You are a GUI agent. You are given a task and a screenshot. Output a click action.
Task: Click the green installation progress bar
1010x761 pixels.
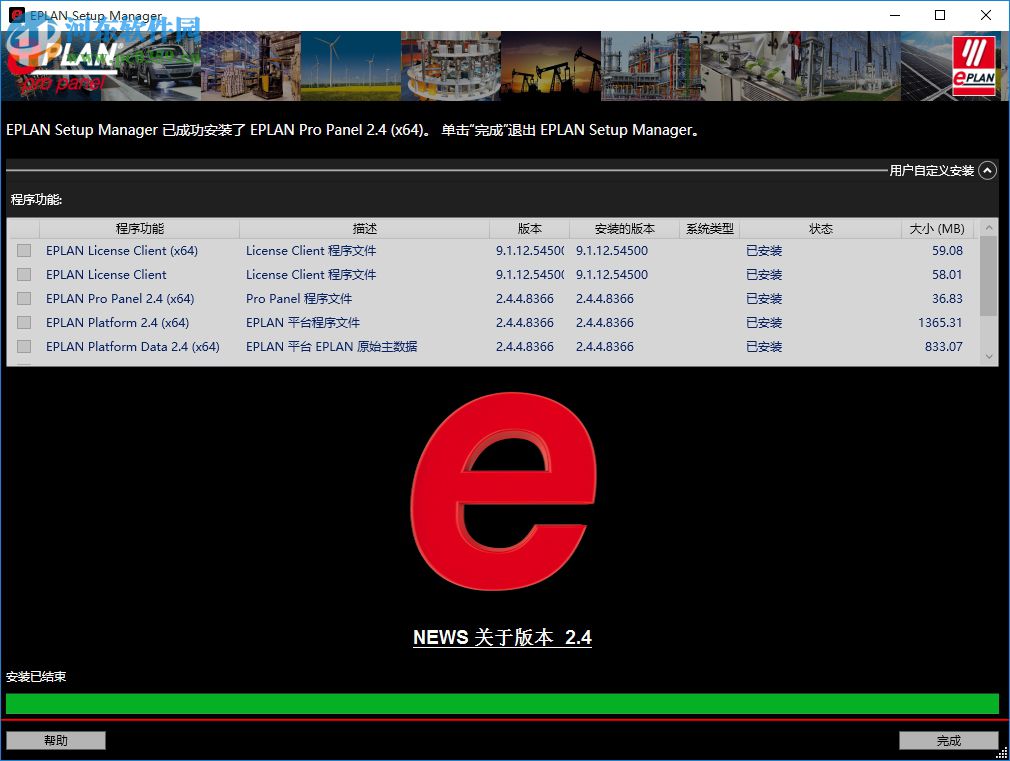pos(503,704)
